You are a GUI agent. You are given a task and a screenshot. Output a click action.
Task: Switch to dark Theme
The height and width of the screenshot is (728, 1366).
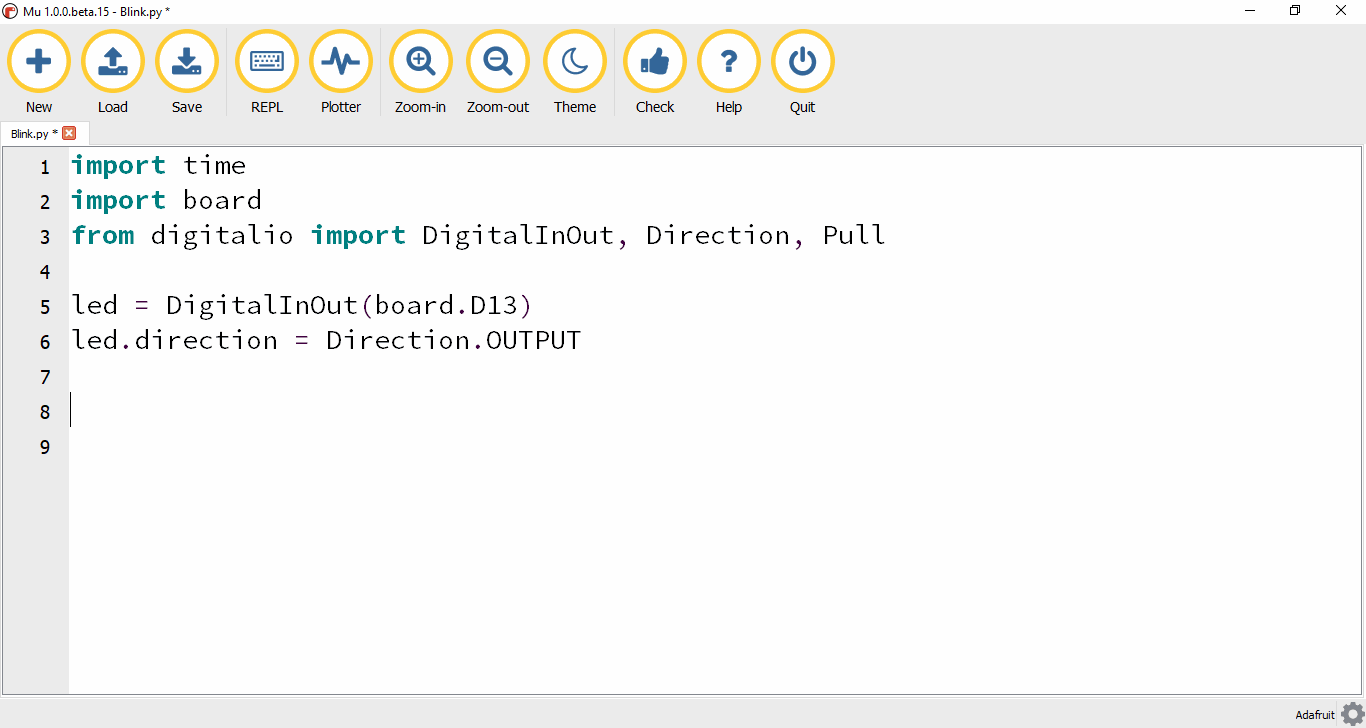pyautogui.click(x=575, y=61)
